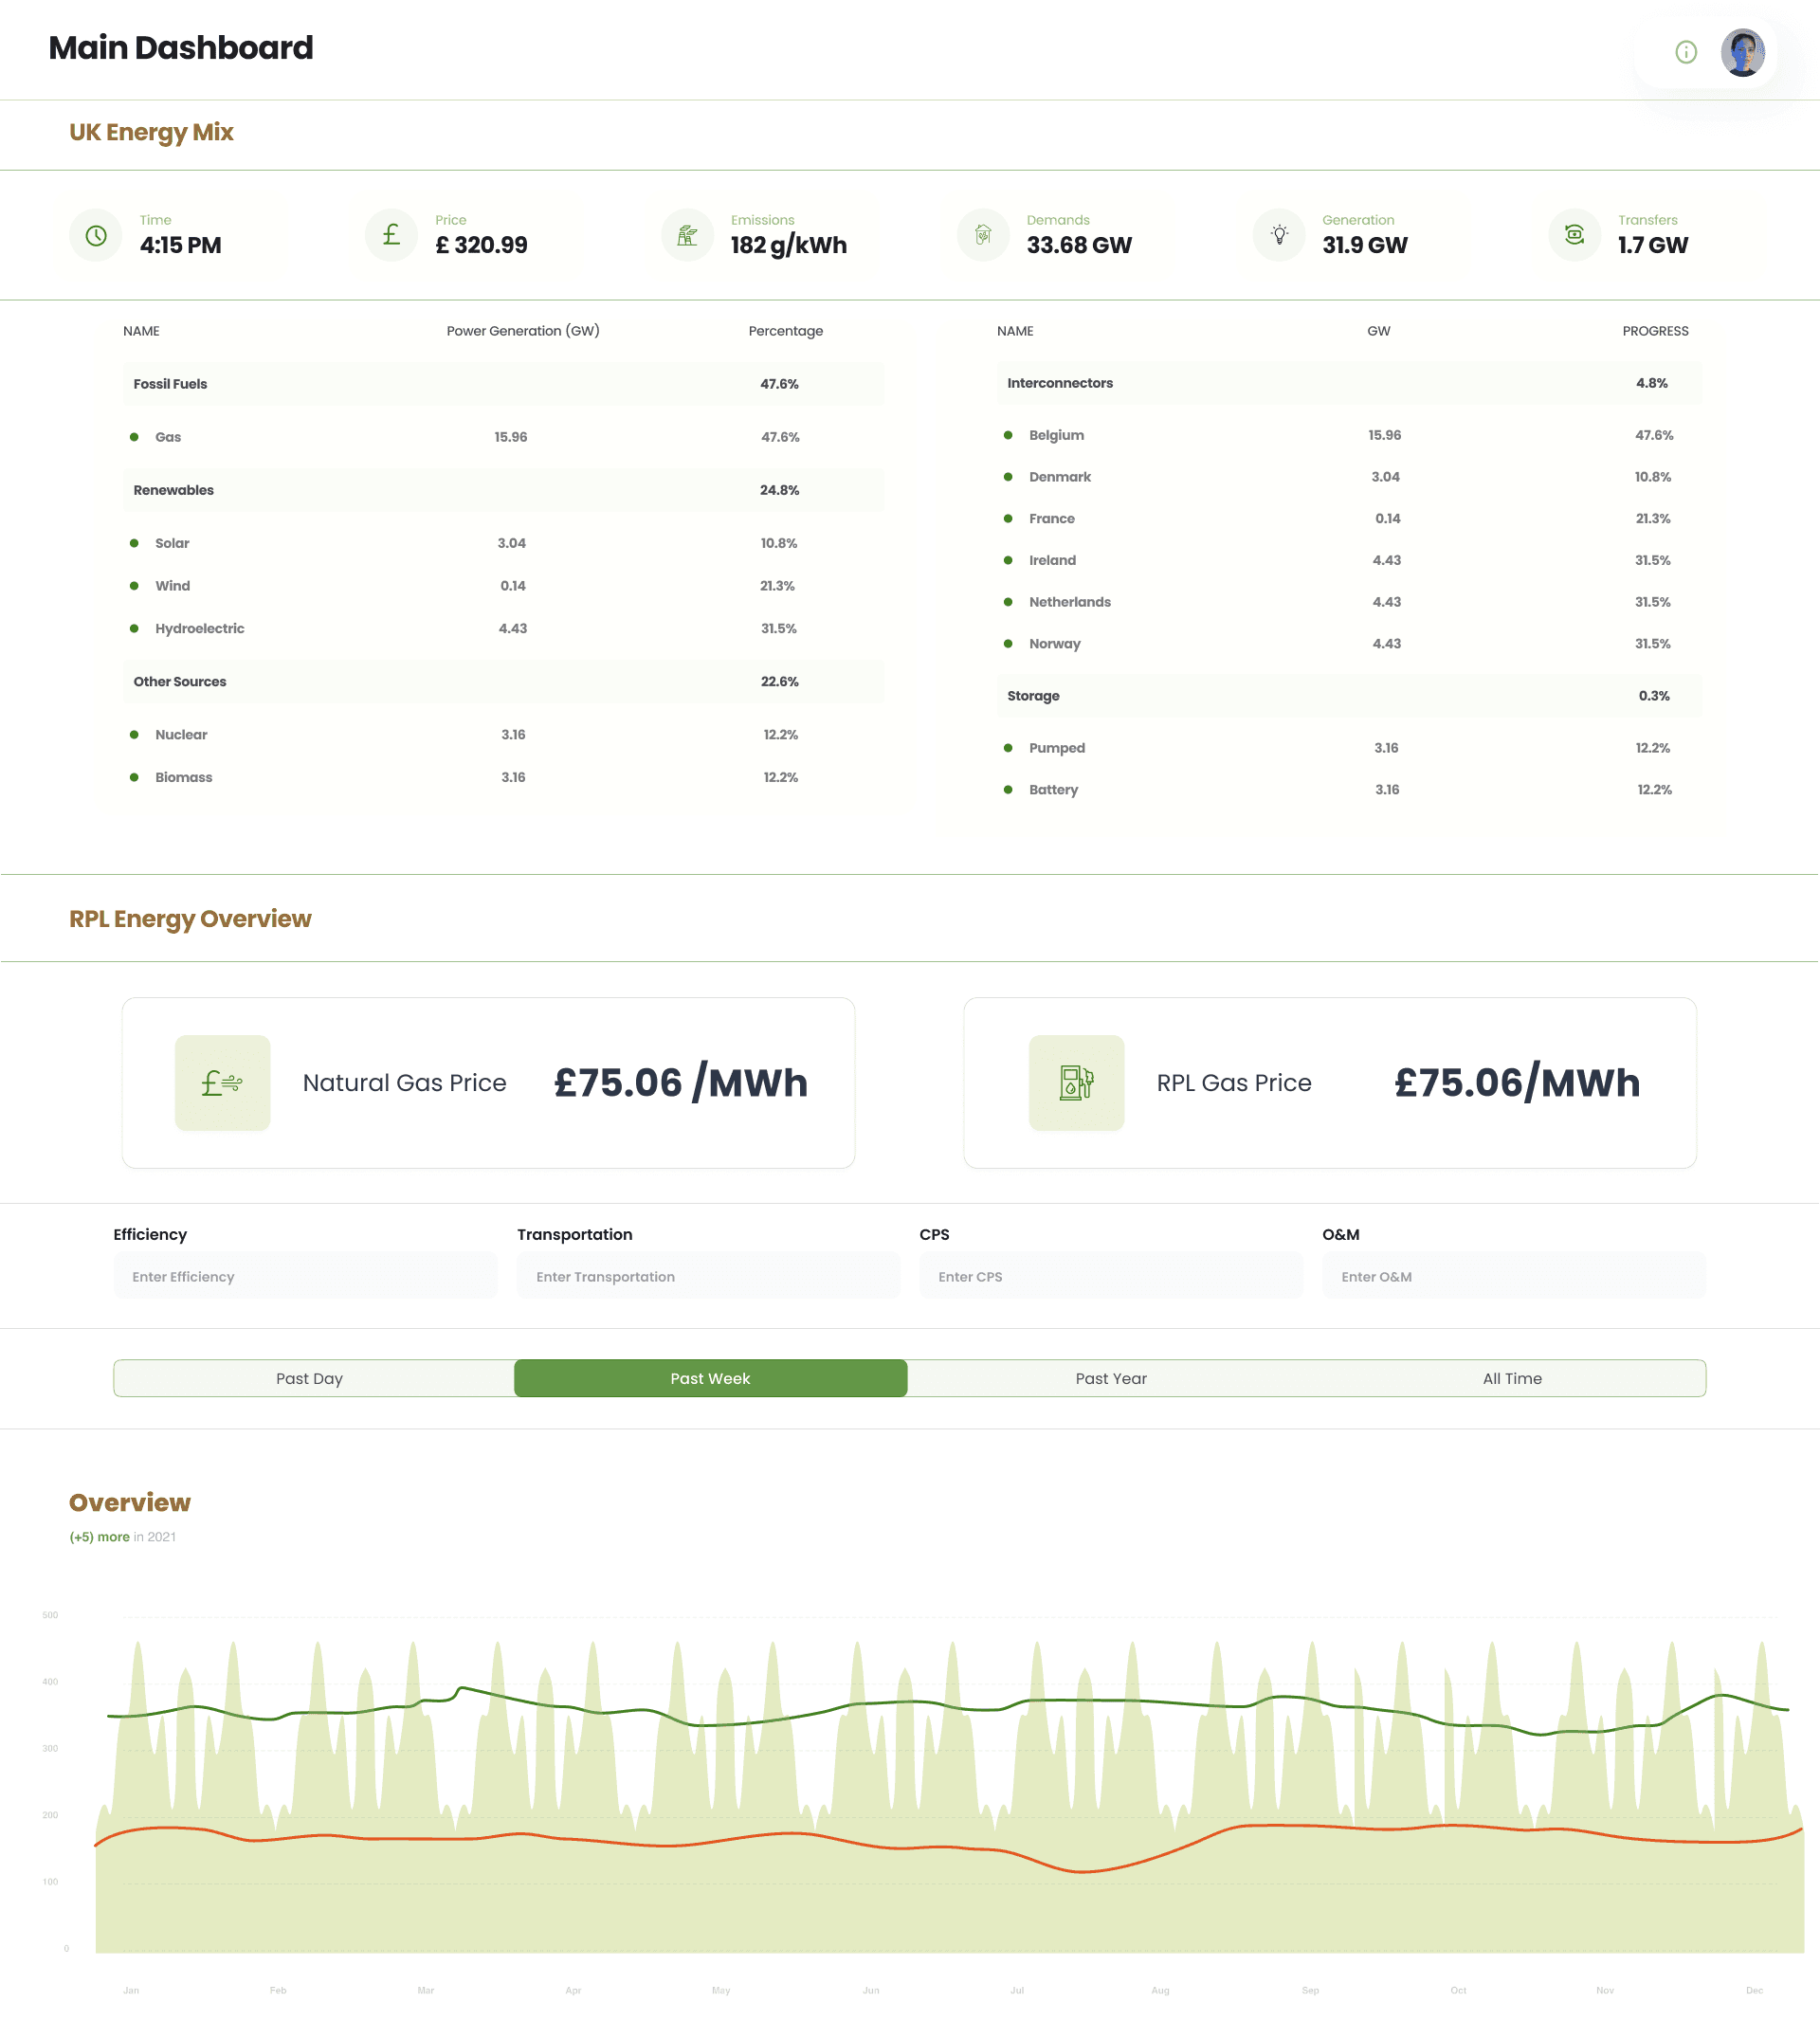Click the Overview chart heading
The height and width of the screenshot is (2038, 1820).
(x=130, y=1502)
